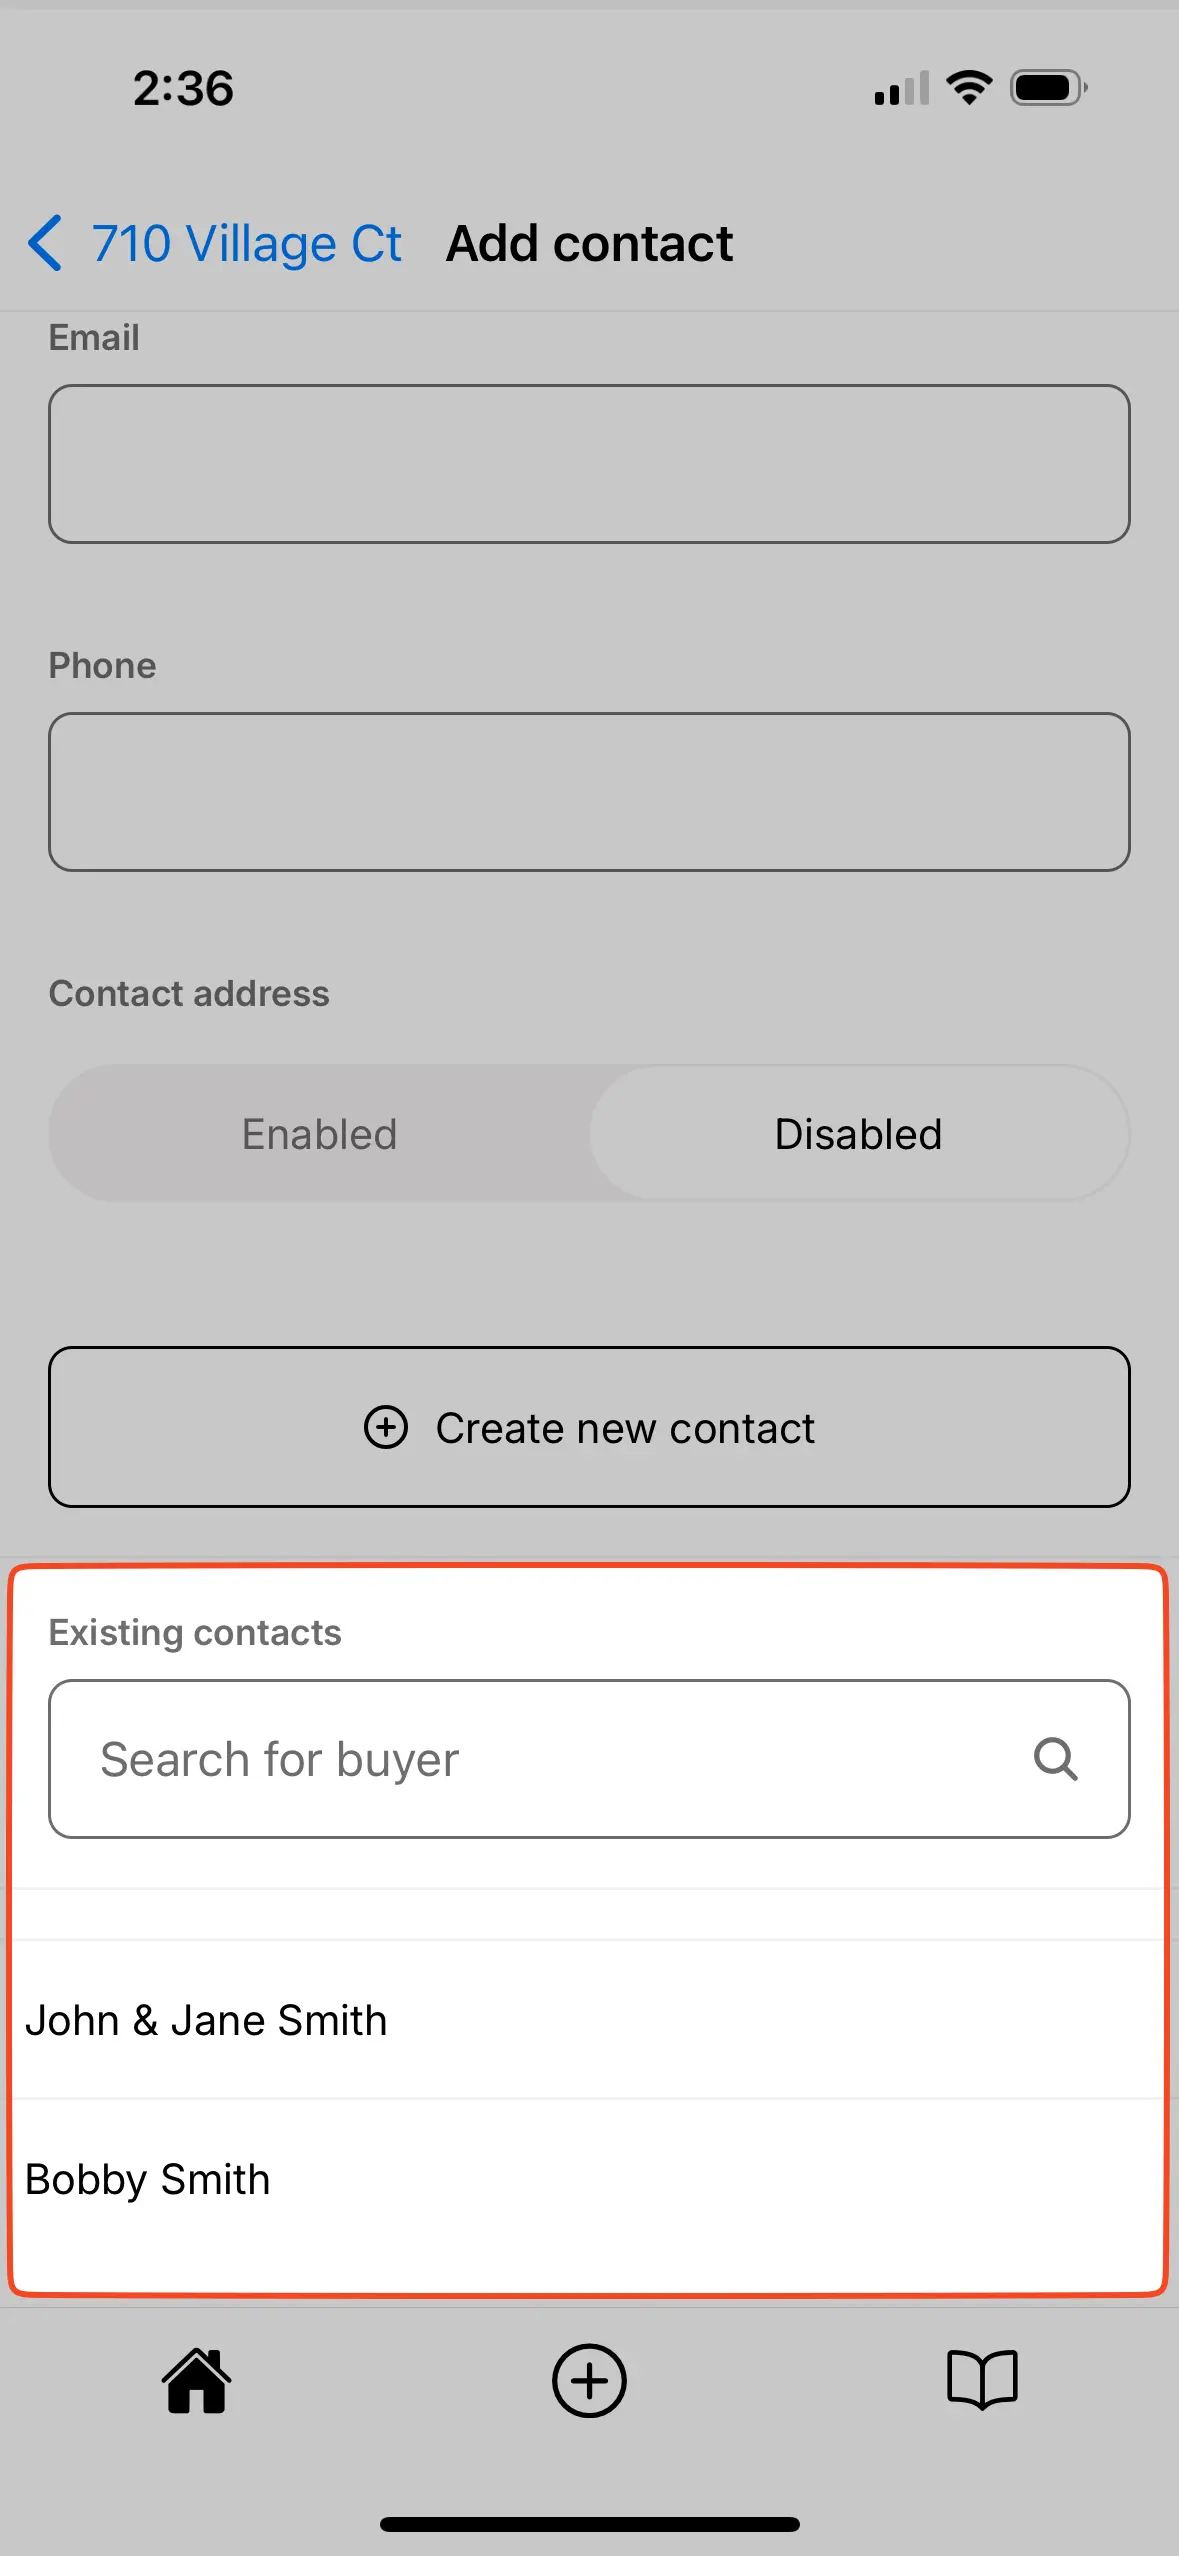Screen dimensions: 1179x2556
Task: Open the address book icon in bottom navigation
Action: (982, 2381)
